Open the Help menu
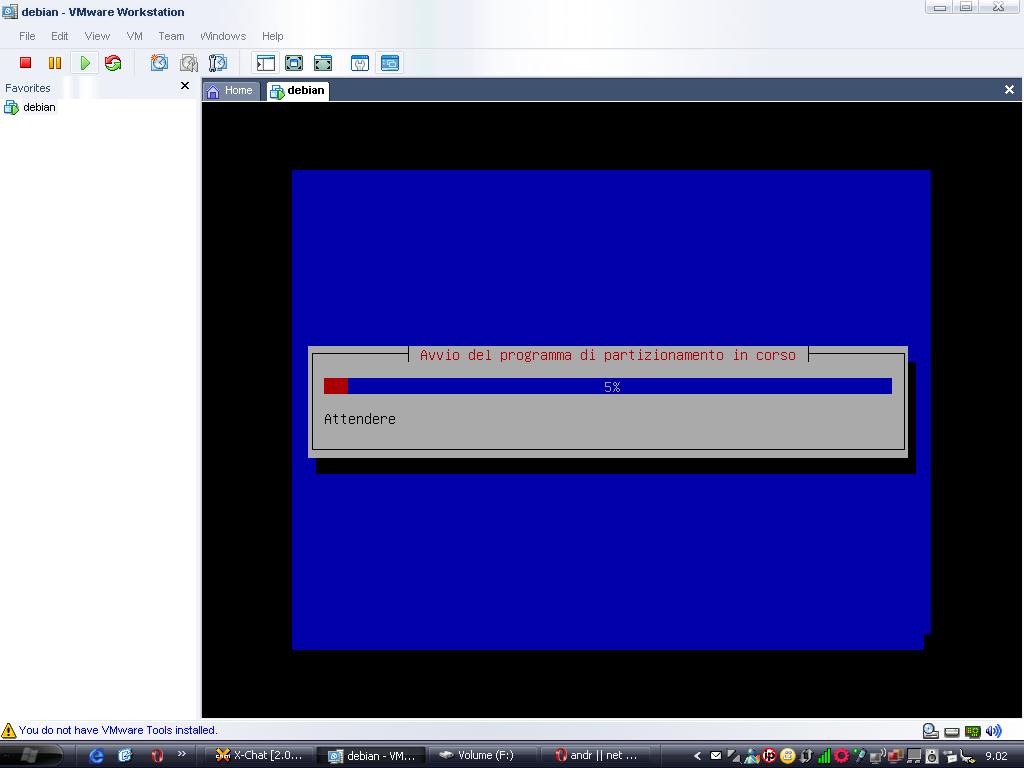Image resolution: width=1024 pixels, height=768 pixels. 272,36
